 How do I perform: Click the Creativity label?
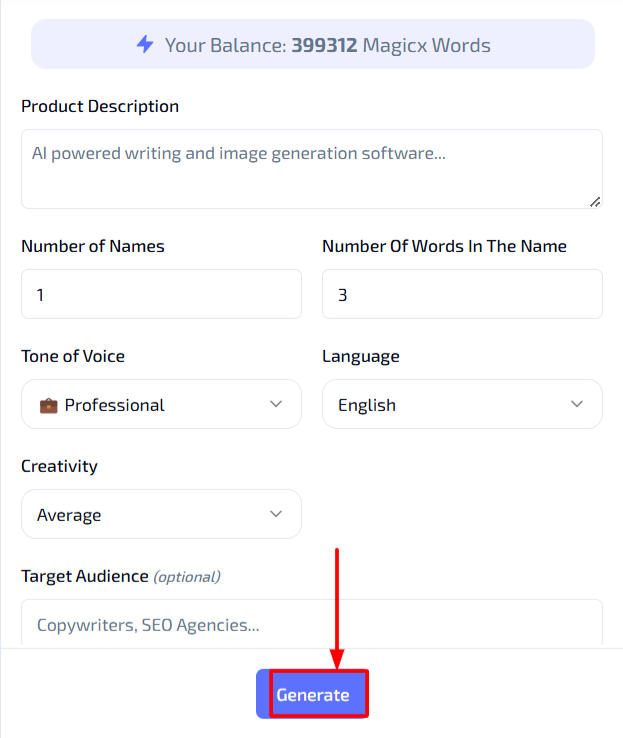tap(59, 466)
